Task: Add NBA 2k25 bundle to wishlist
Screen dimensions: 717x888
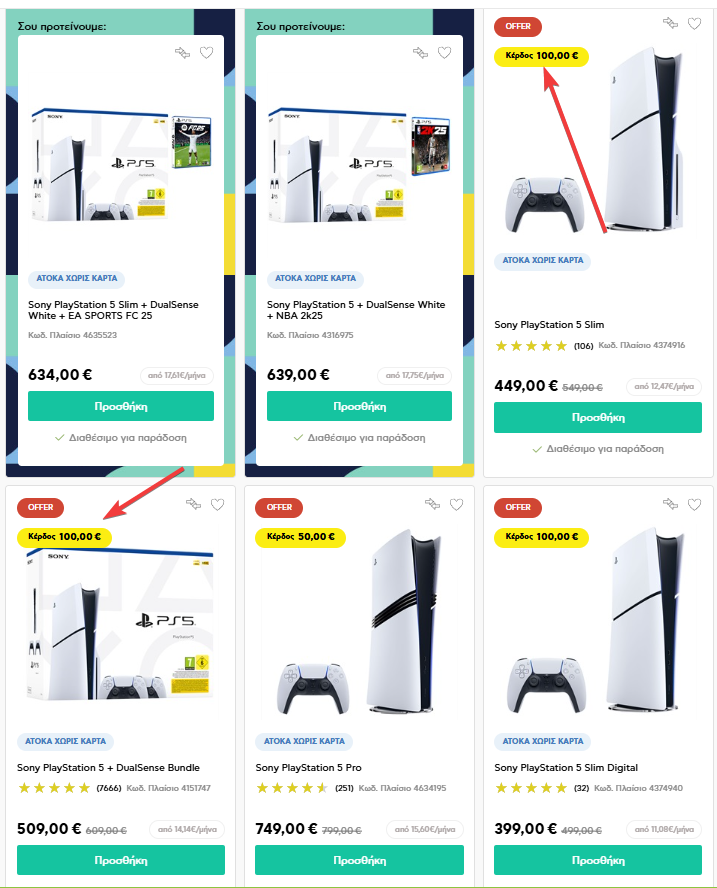Action: 445,53
